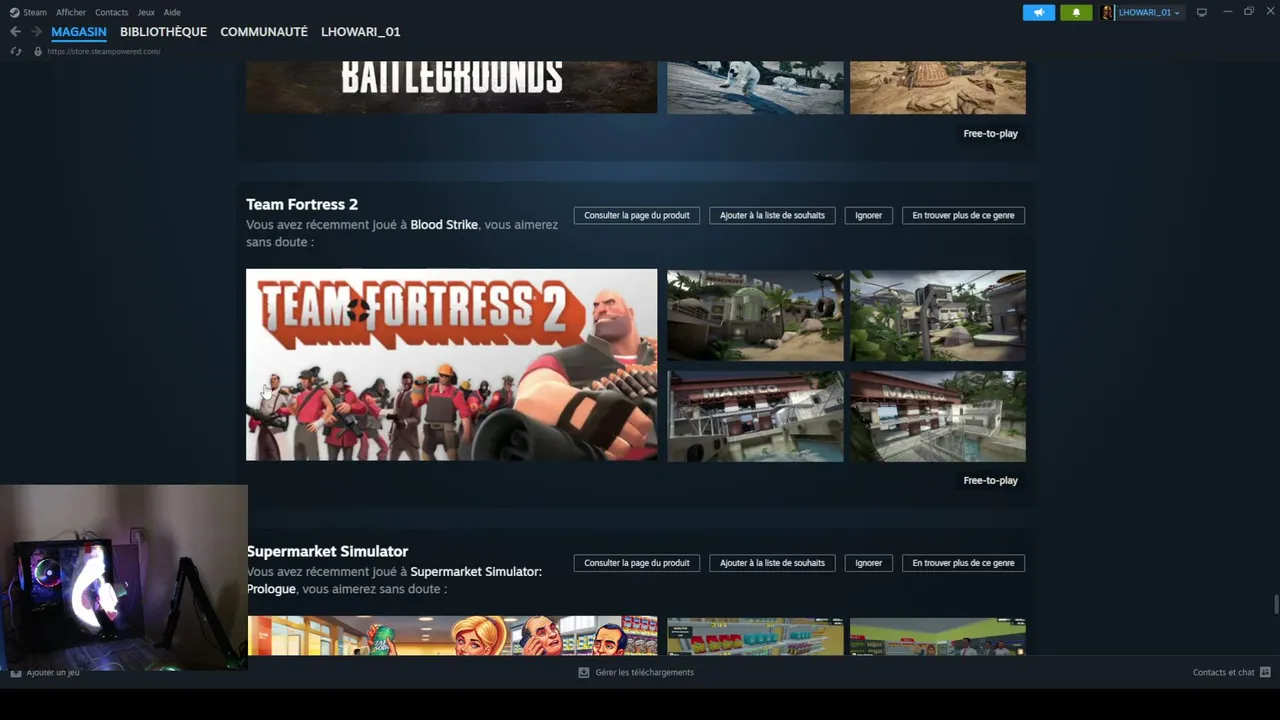Reload the store page
This screenshot has width=1280, height=720.
coord(15,51)
